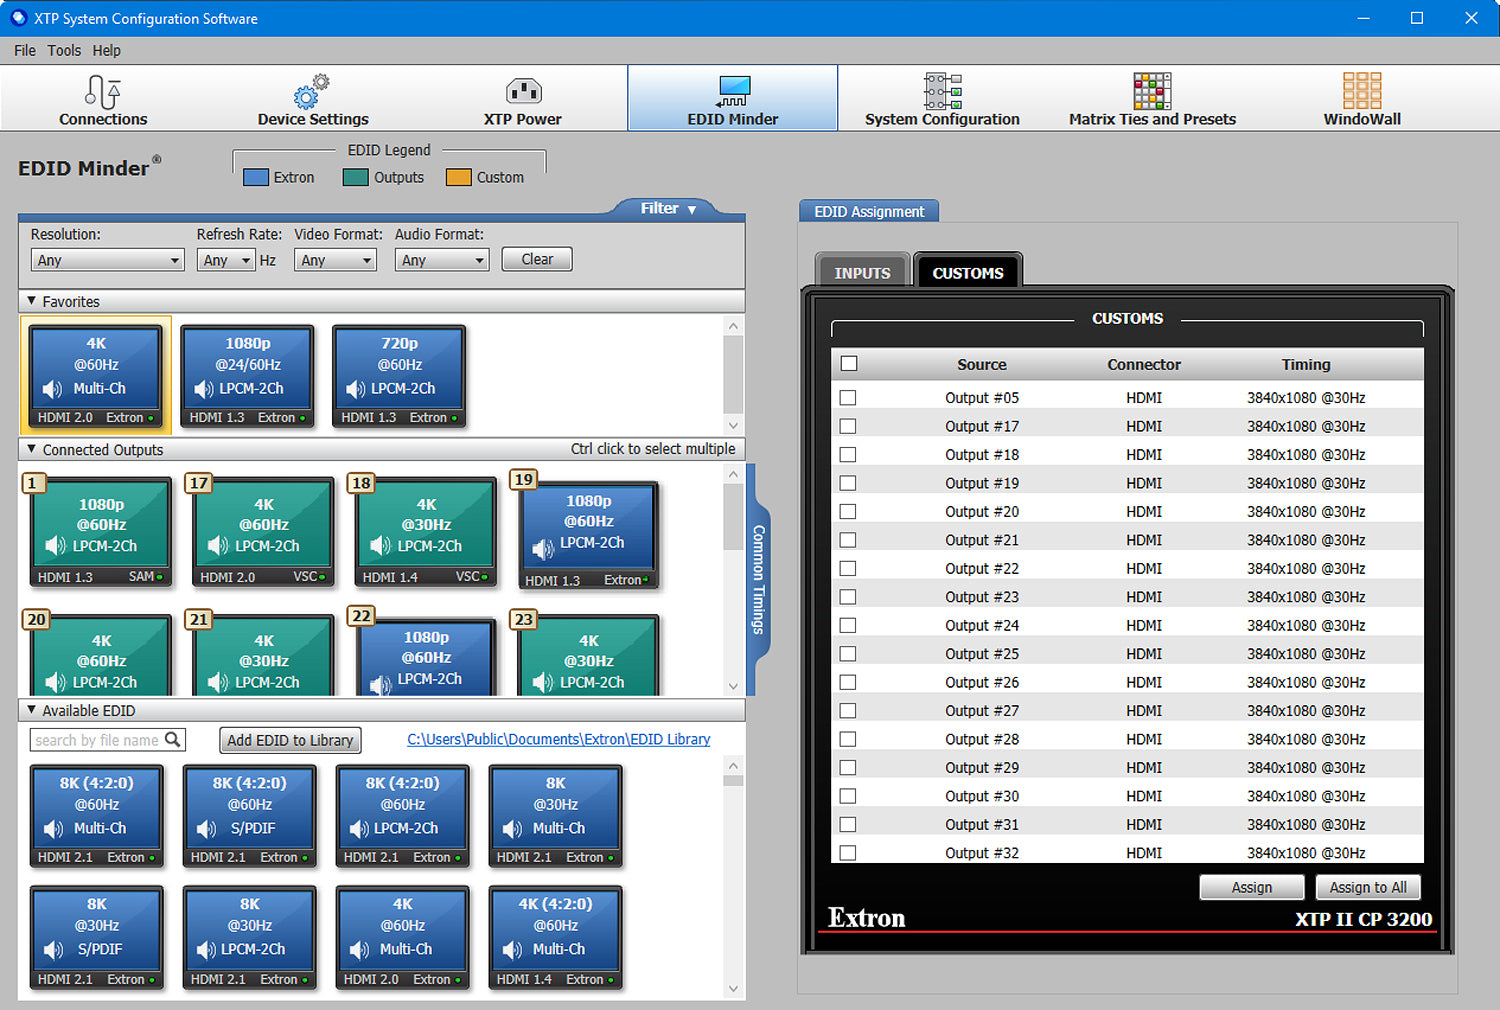Viewport: 1500px width, 1010px height.
Task: Check the Output #19 checkbox
Action: [x=848, y=483]
